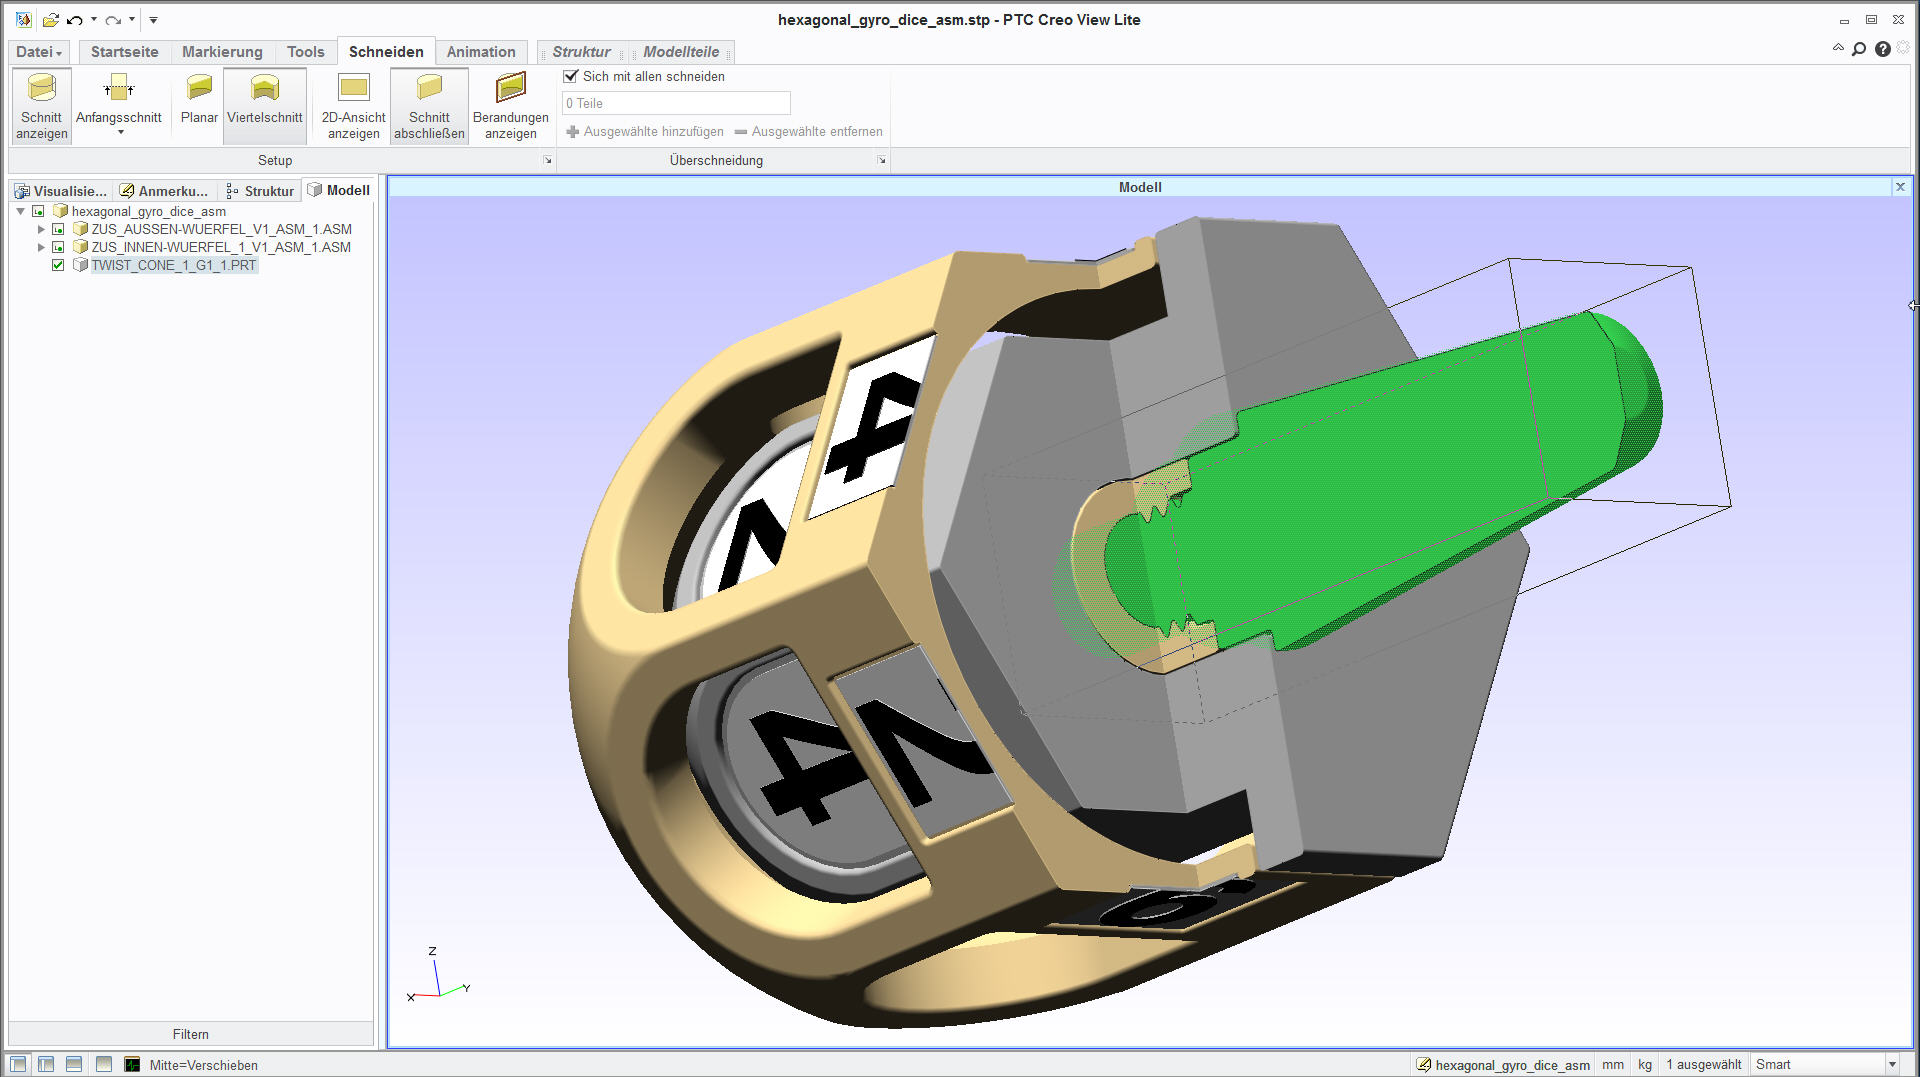Viewport: 1920px width, 1077px height.
Task: Click the mm unit in the status bar
Action: coord(1613,1065)
